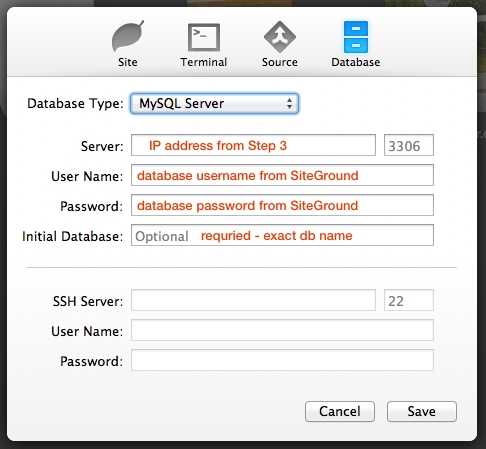Cancel the database settings dialog

click(340, 411)
